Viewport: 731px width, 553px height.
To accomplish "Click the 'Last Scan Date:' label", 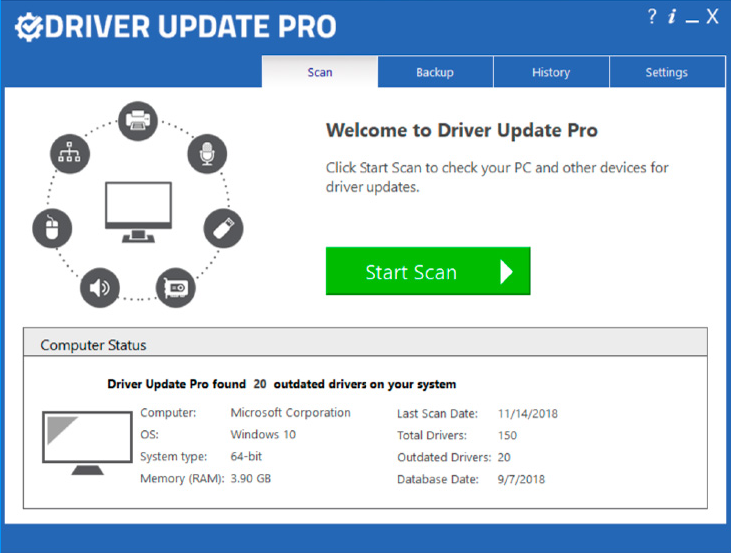I will point(437,414).
